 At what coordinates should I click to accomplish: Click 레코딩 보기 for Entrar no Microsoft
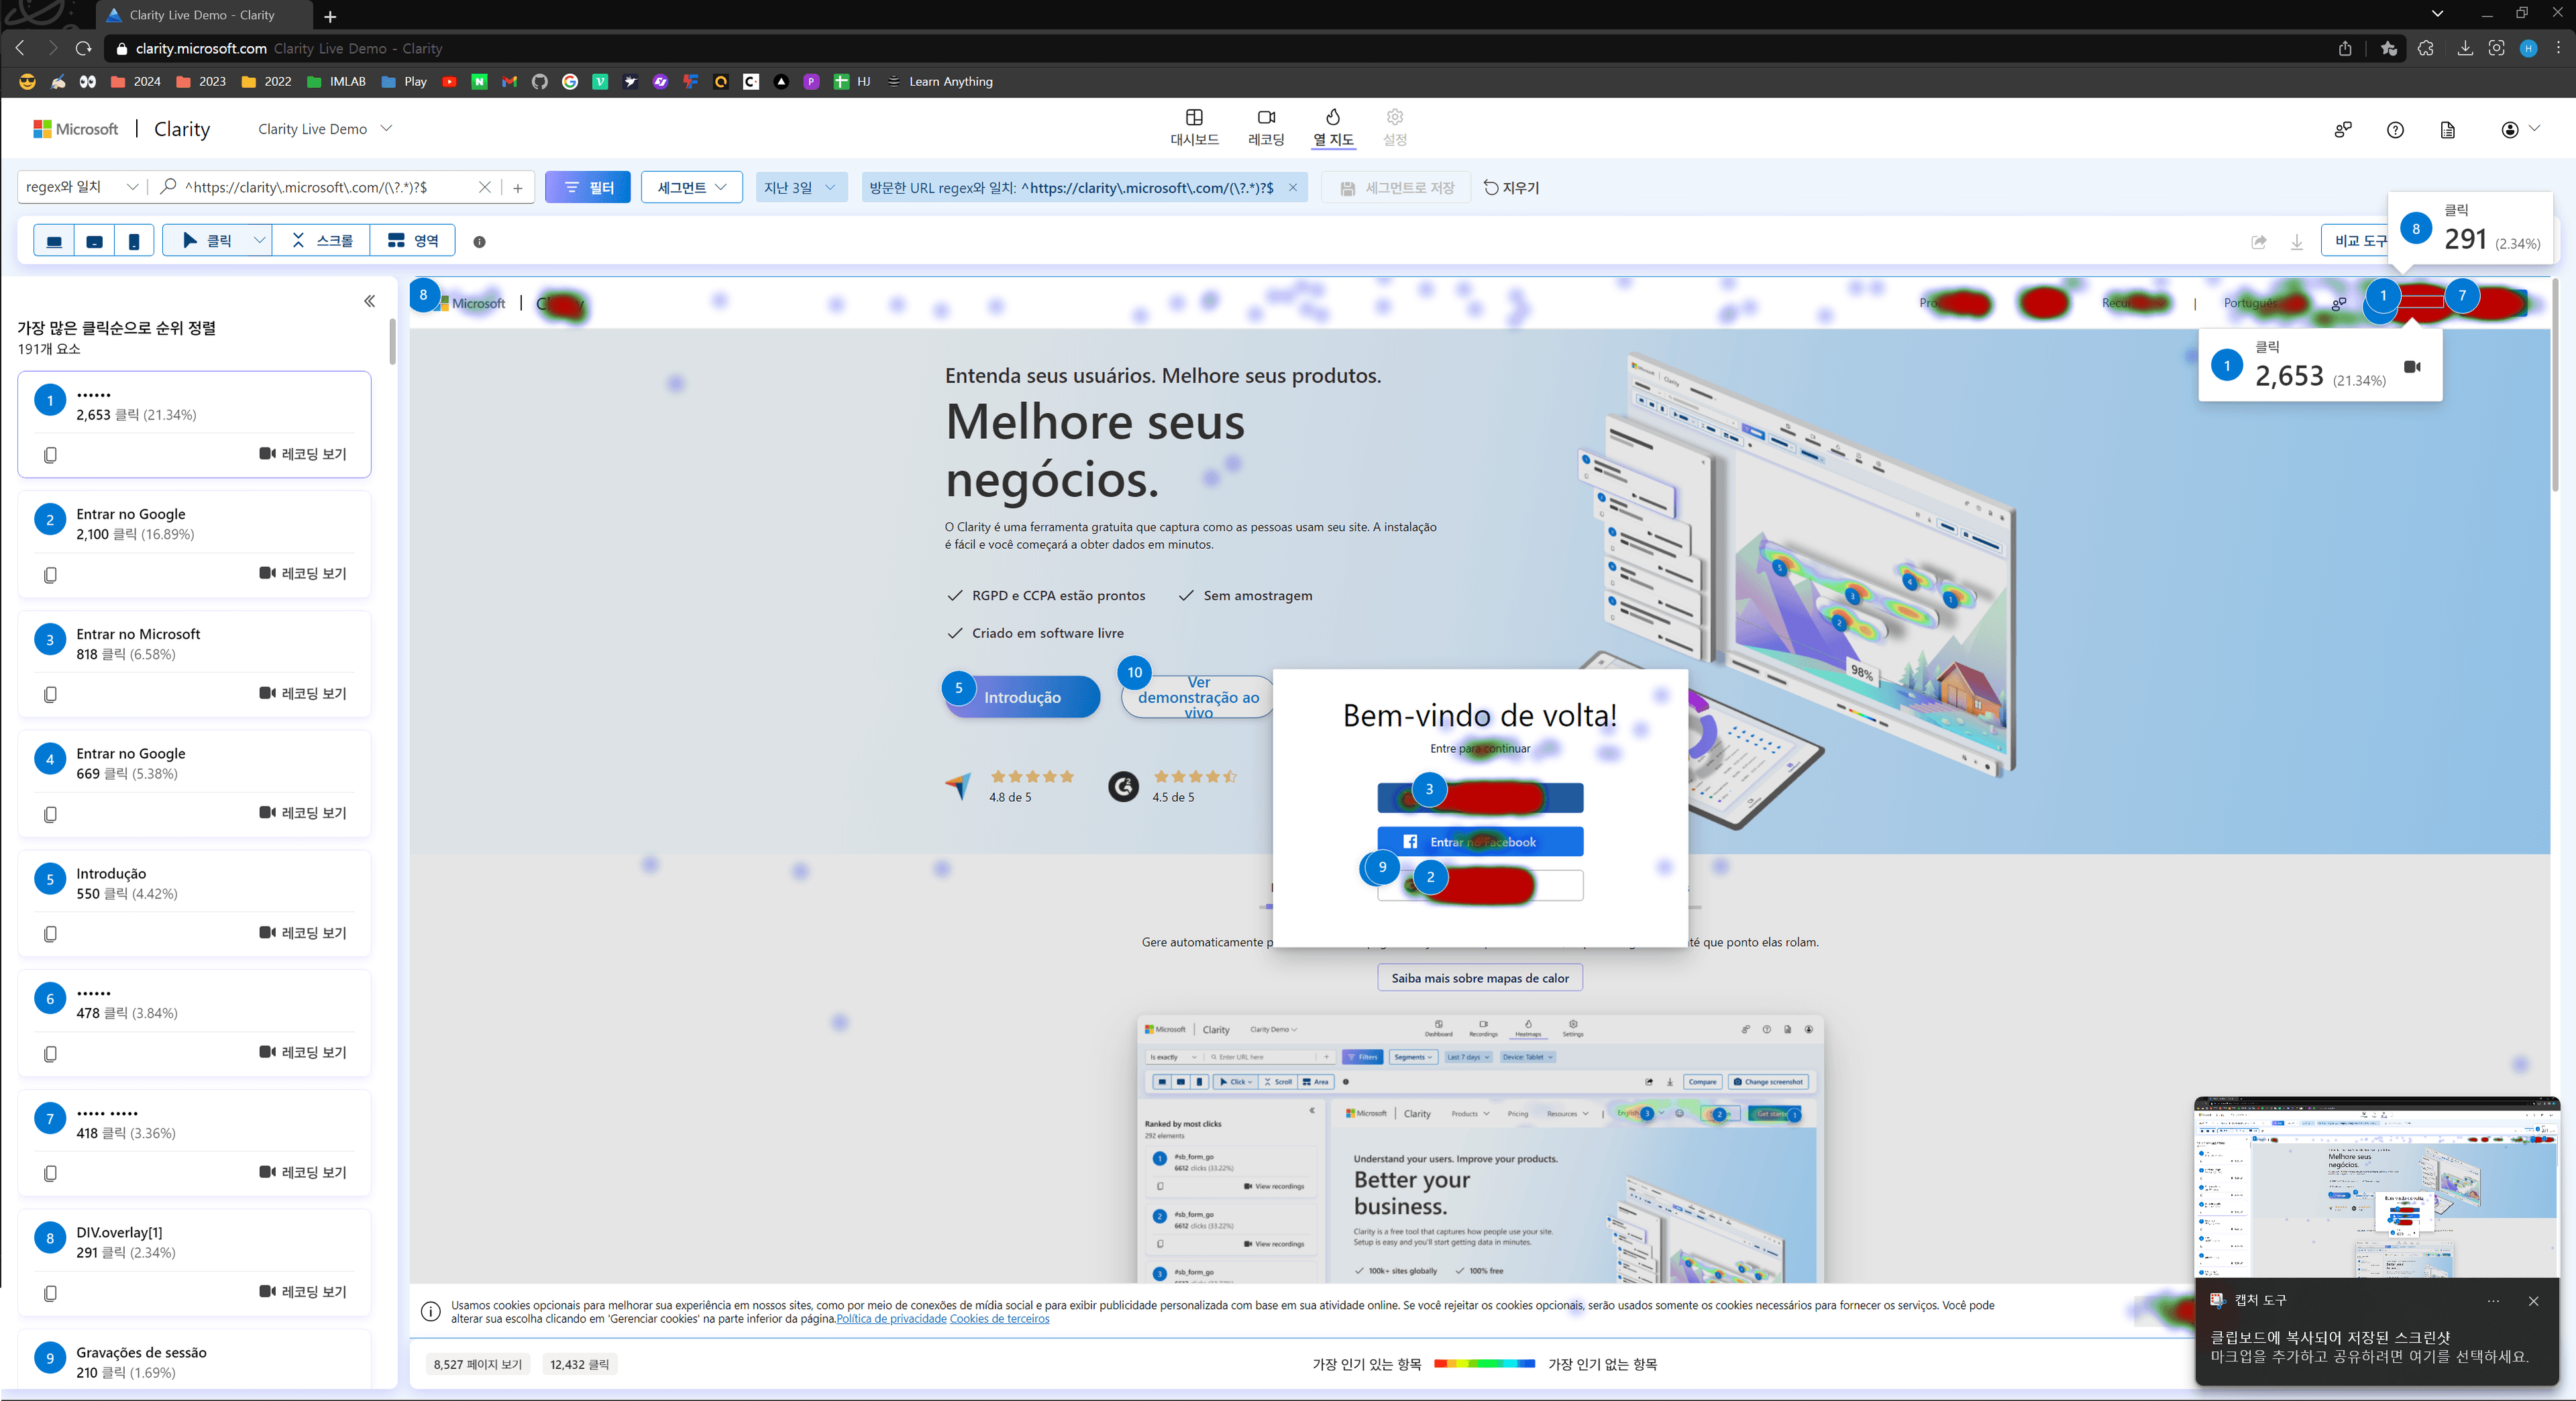coord(303,693)
